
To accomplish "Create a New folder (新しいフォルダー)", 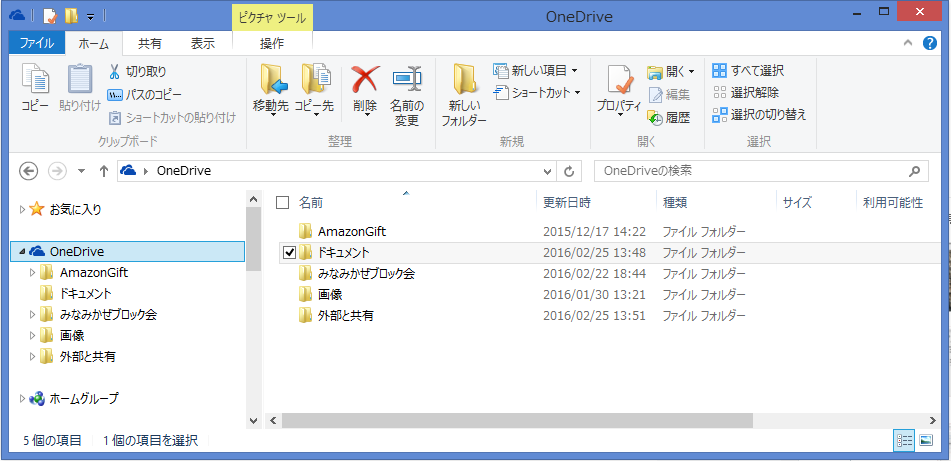I will click(x=464, y=94).
